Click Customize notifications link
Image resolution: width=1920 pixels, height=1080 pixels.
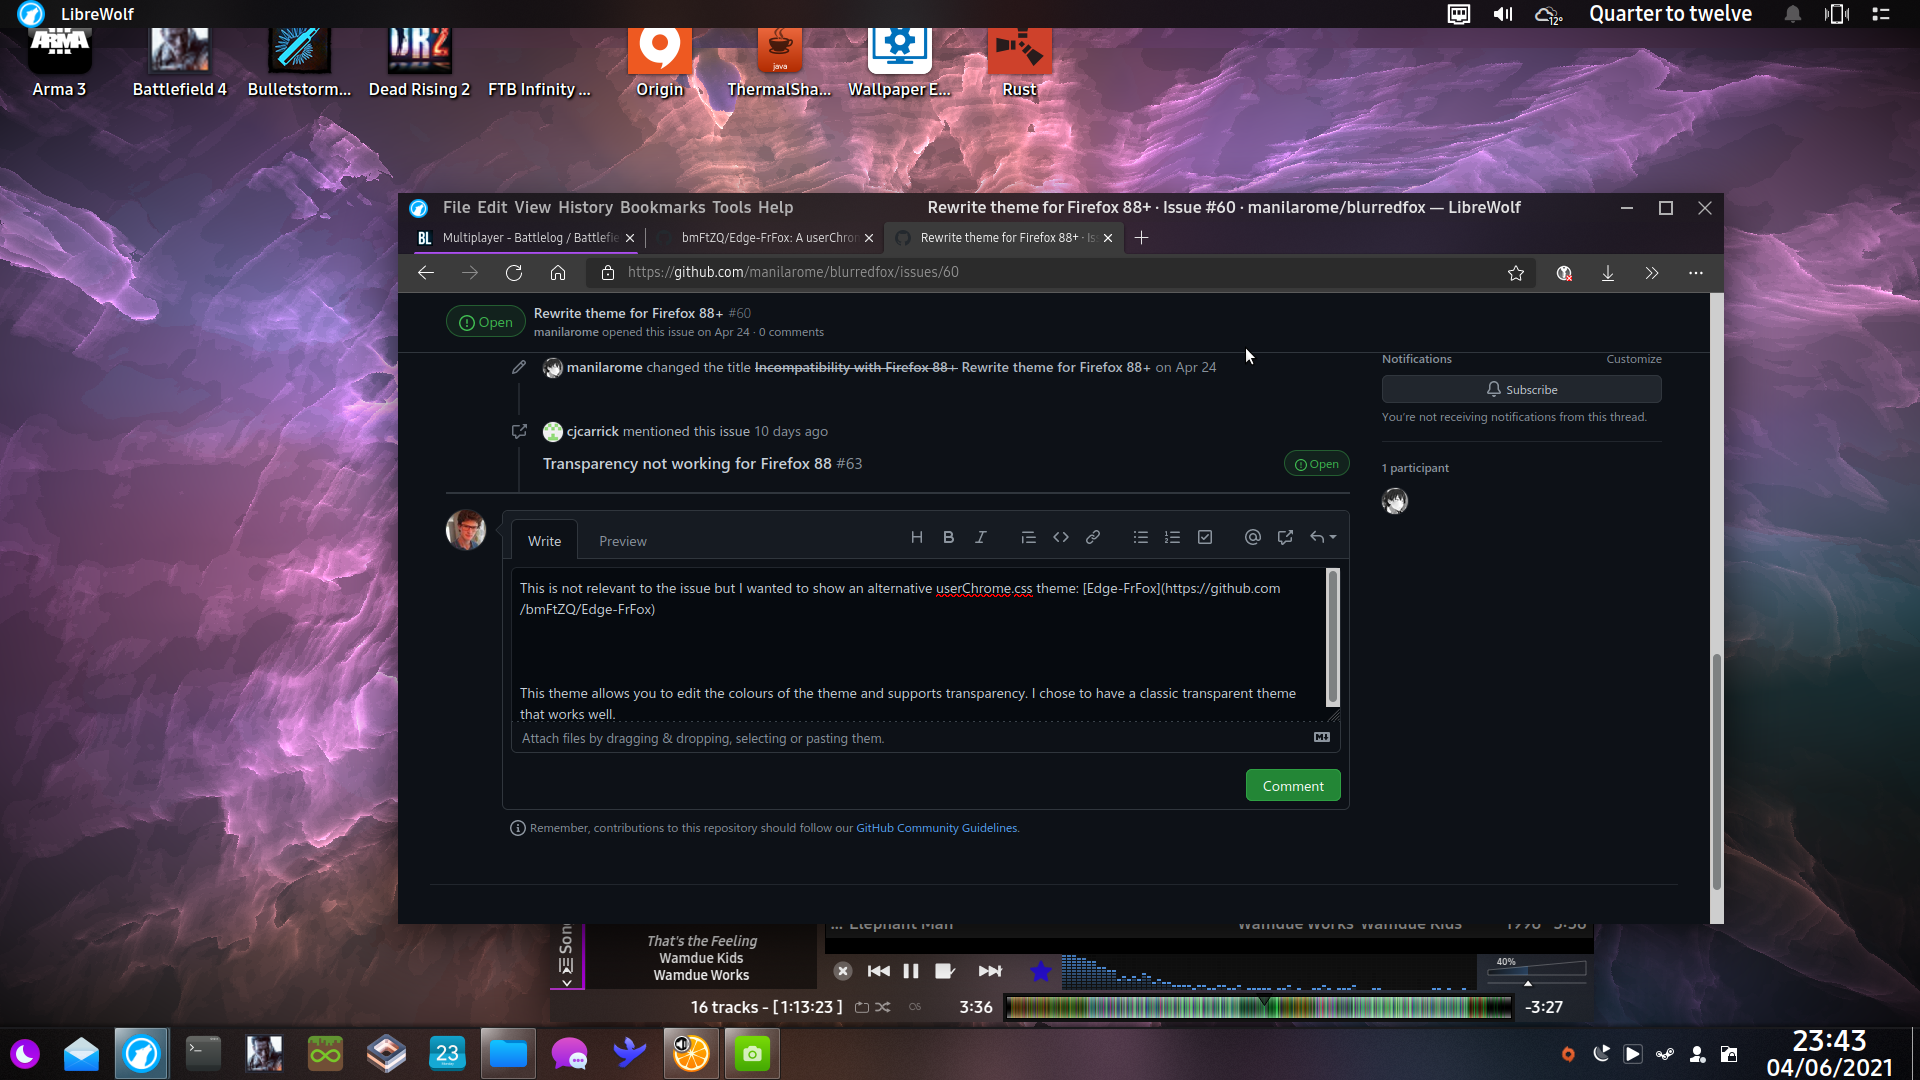(x=1634, y=359)
